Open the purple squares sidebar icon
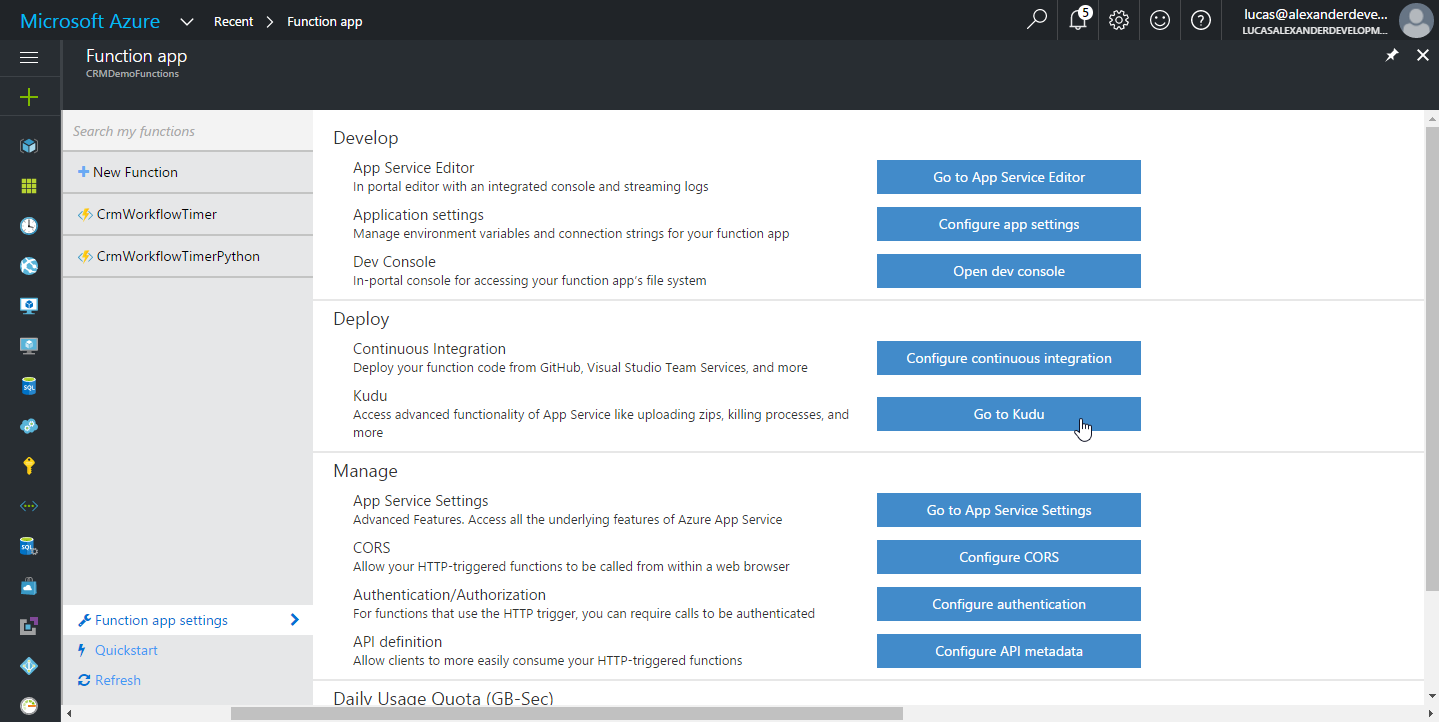Screen dimensions: 1439x722 click(29, 626)
